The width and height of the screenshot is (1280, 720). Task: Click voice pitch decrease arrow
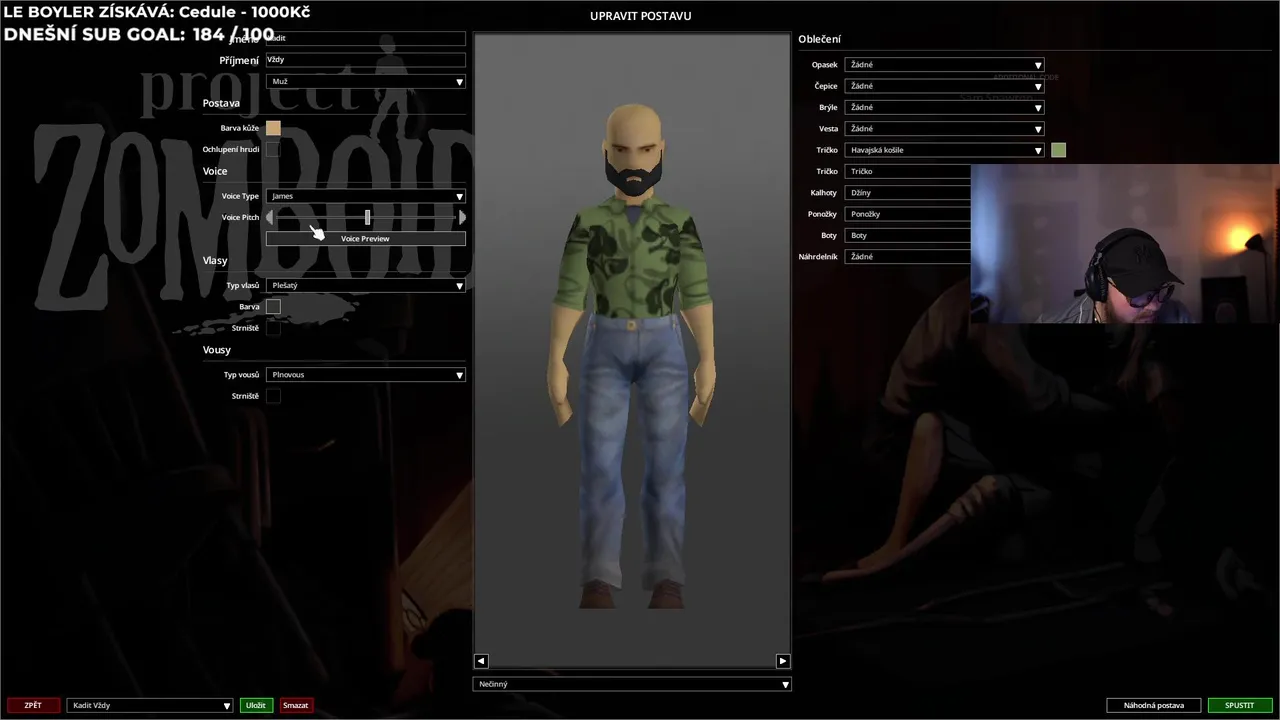270,217
